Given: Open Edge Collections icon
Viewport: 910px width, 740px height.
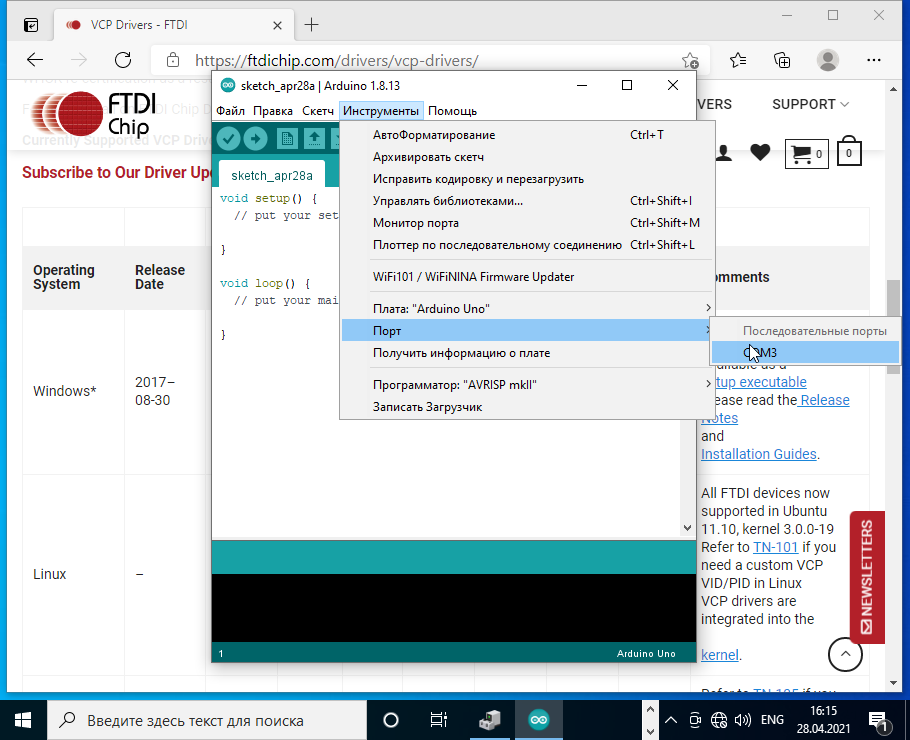Looking at the screenshot, I should click(x=782, y=60).
